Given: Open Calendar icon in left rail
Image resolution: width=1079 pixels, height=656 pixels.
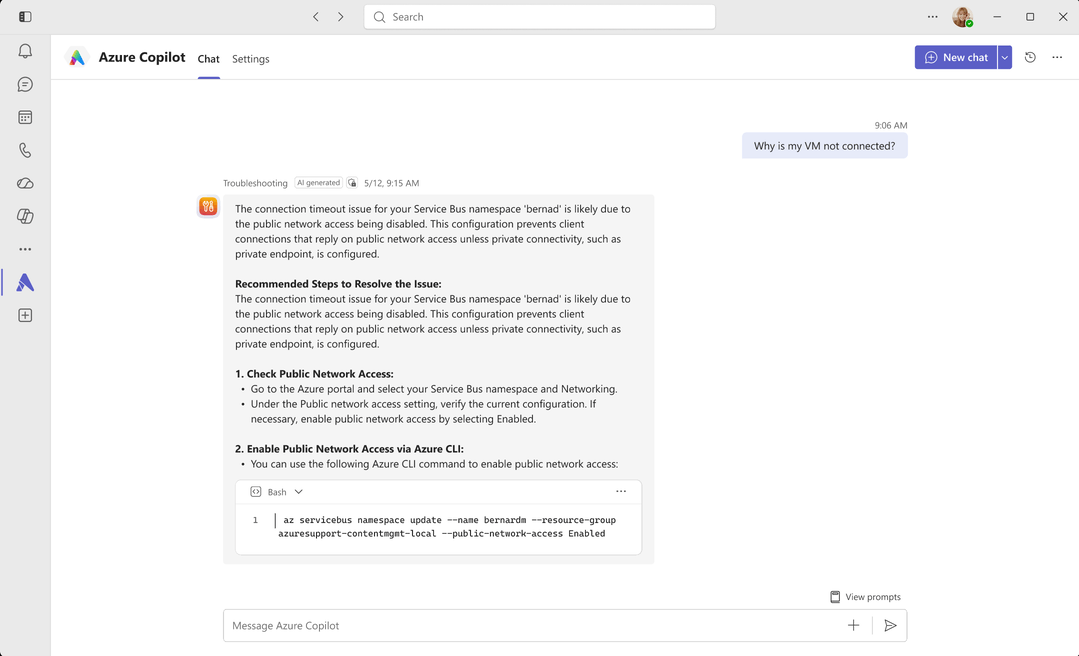Looking at the screenshot, I should click(25, 117).
